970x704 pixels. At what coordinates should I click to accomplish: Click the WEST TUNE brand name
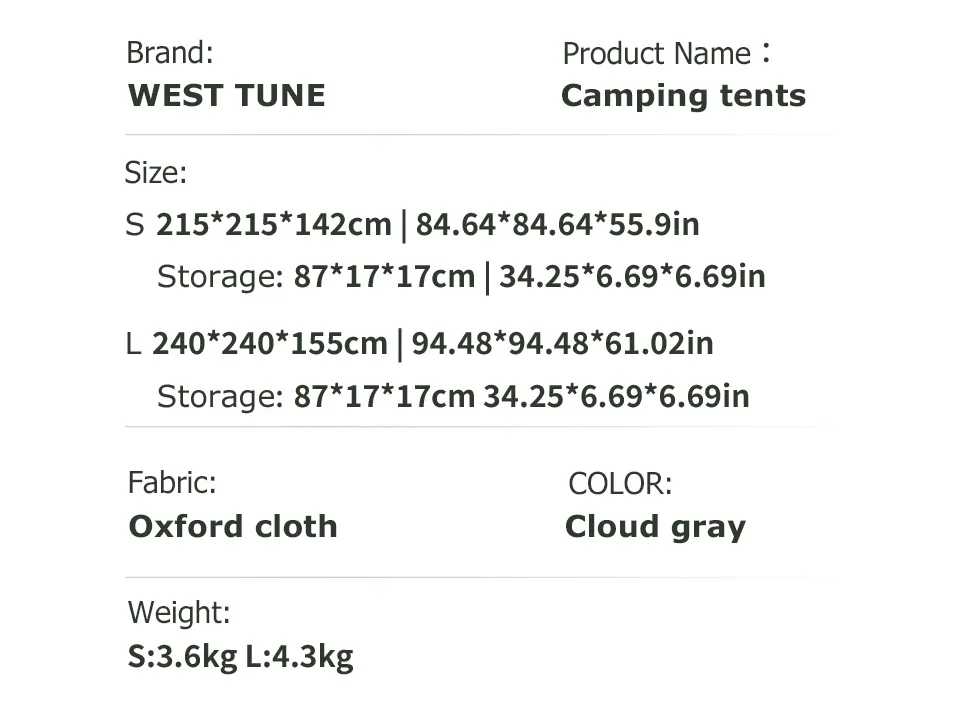227,96
